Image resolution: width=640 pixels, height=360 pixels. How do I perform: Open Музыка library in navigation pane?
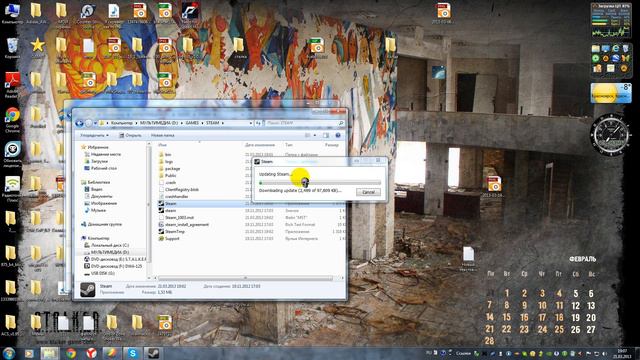tap(95, 210)
